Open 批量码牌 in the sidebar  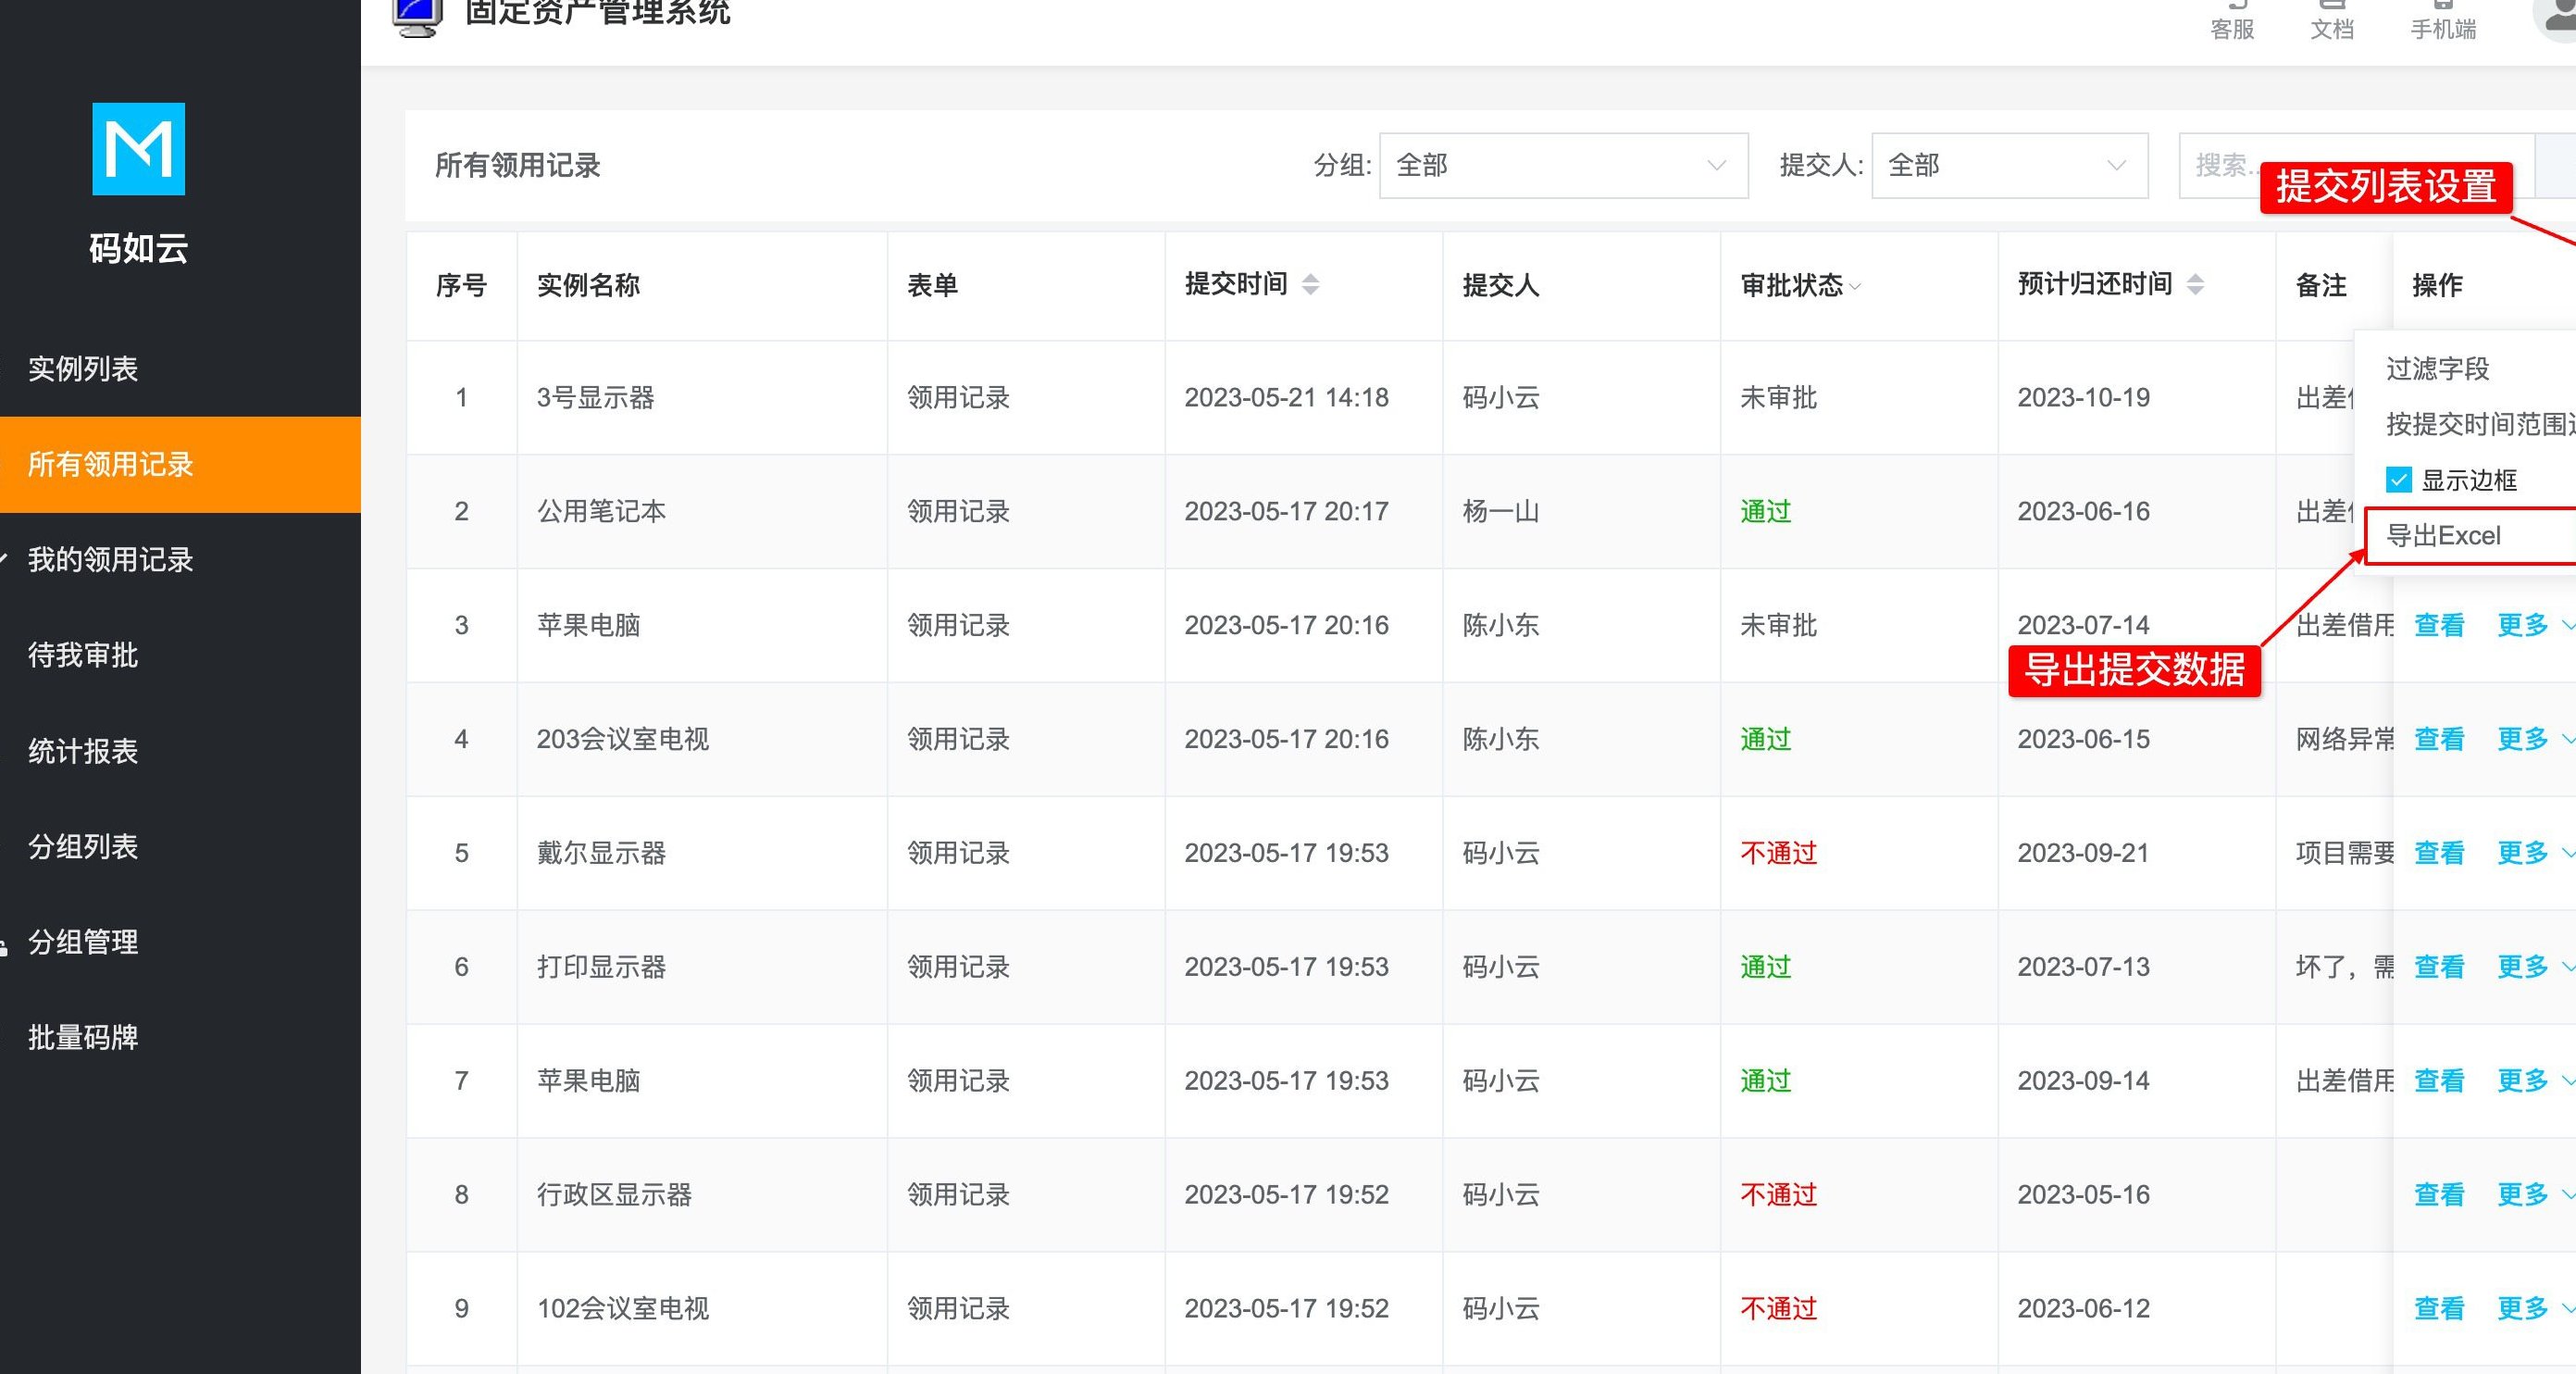click(x=180, y=1037)
